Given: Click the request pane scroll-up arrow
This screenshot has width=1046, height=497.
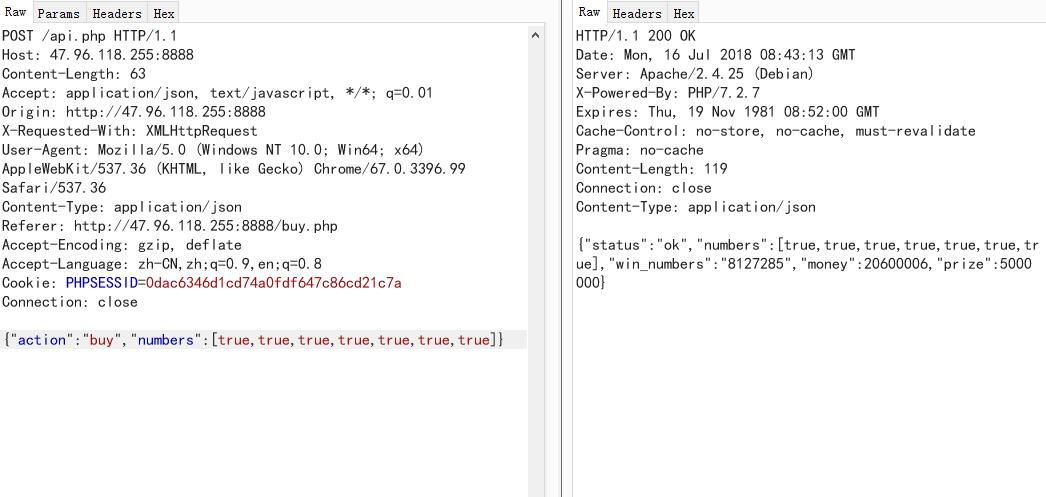Looking at the screenshot, I should (535, 36).
